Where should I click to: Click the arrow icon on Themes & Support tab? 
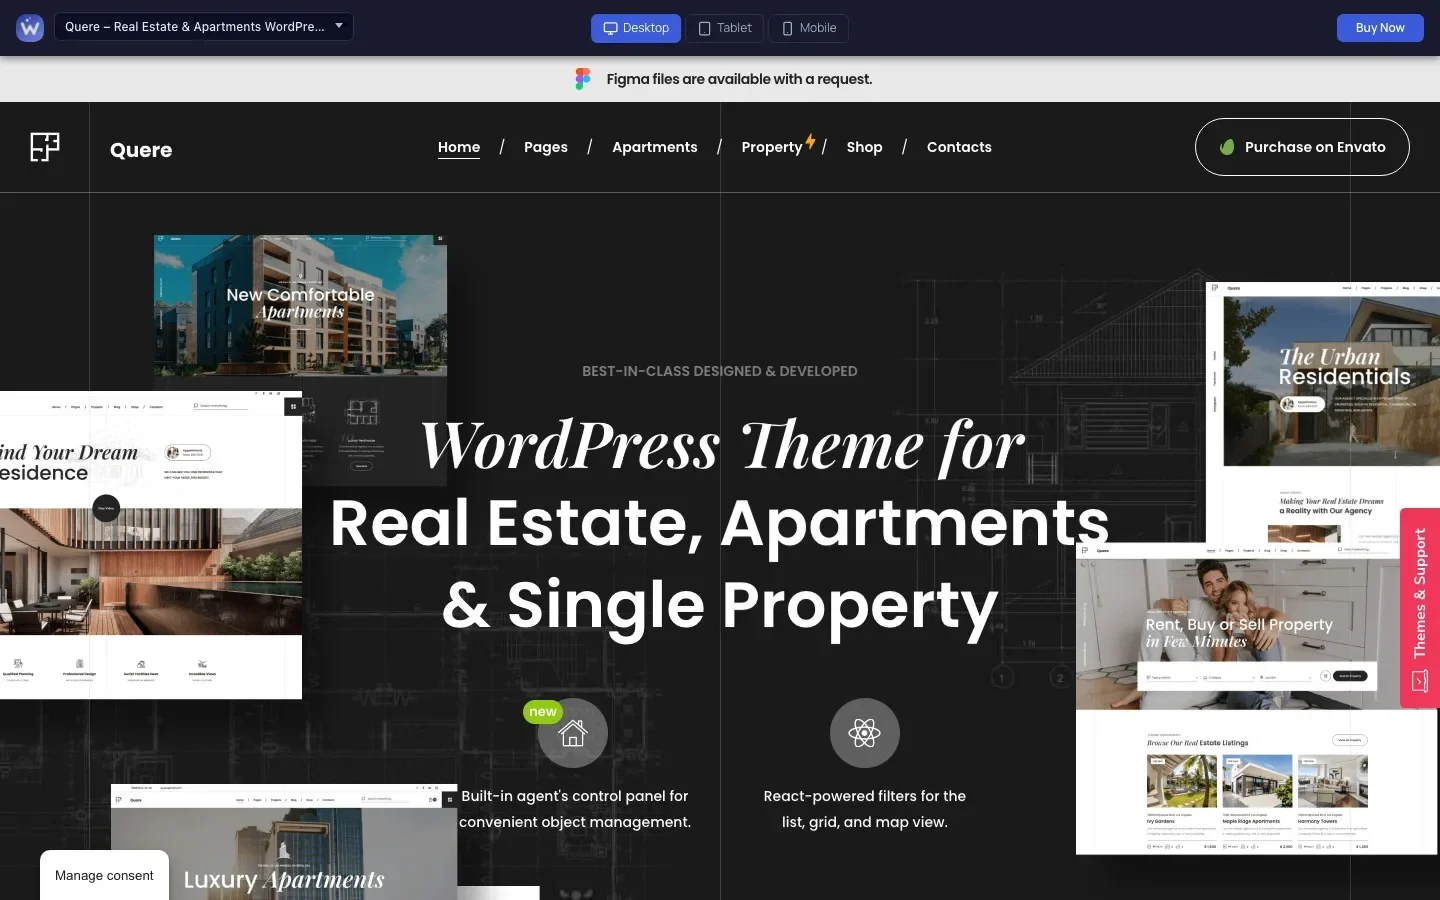click(1420, 681)
